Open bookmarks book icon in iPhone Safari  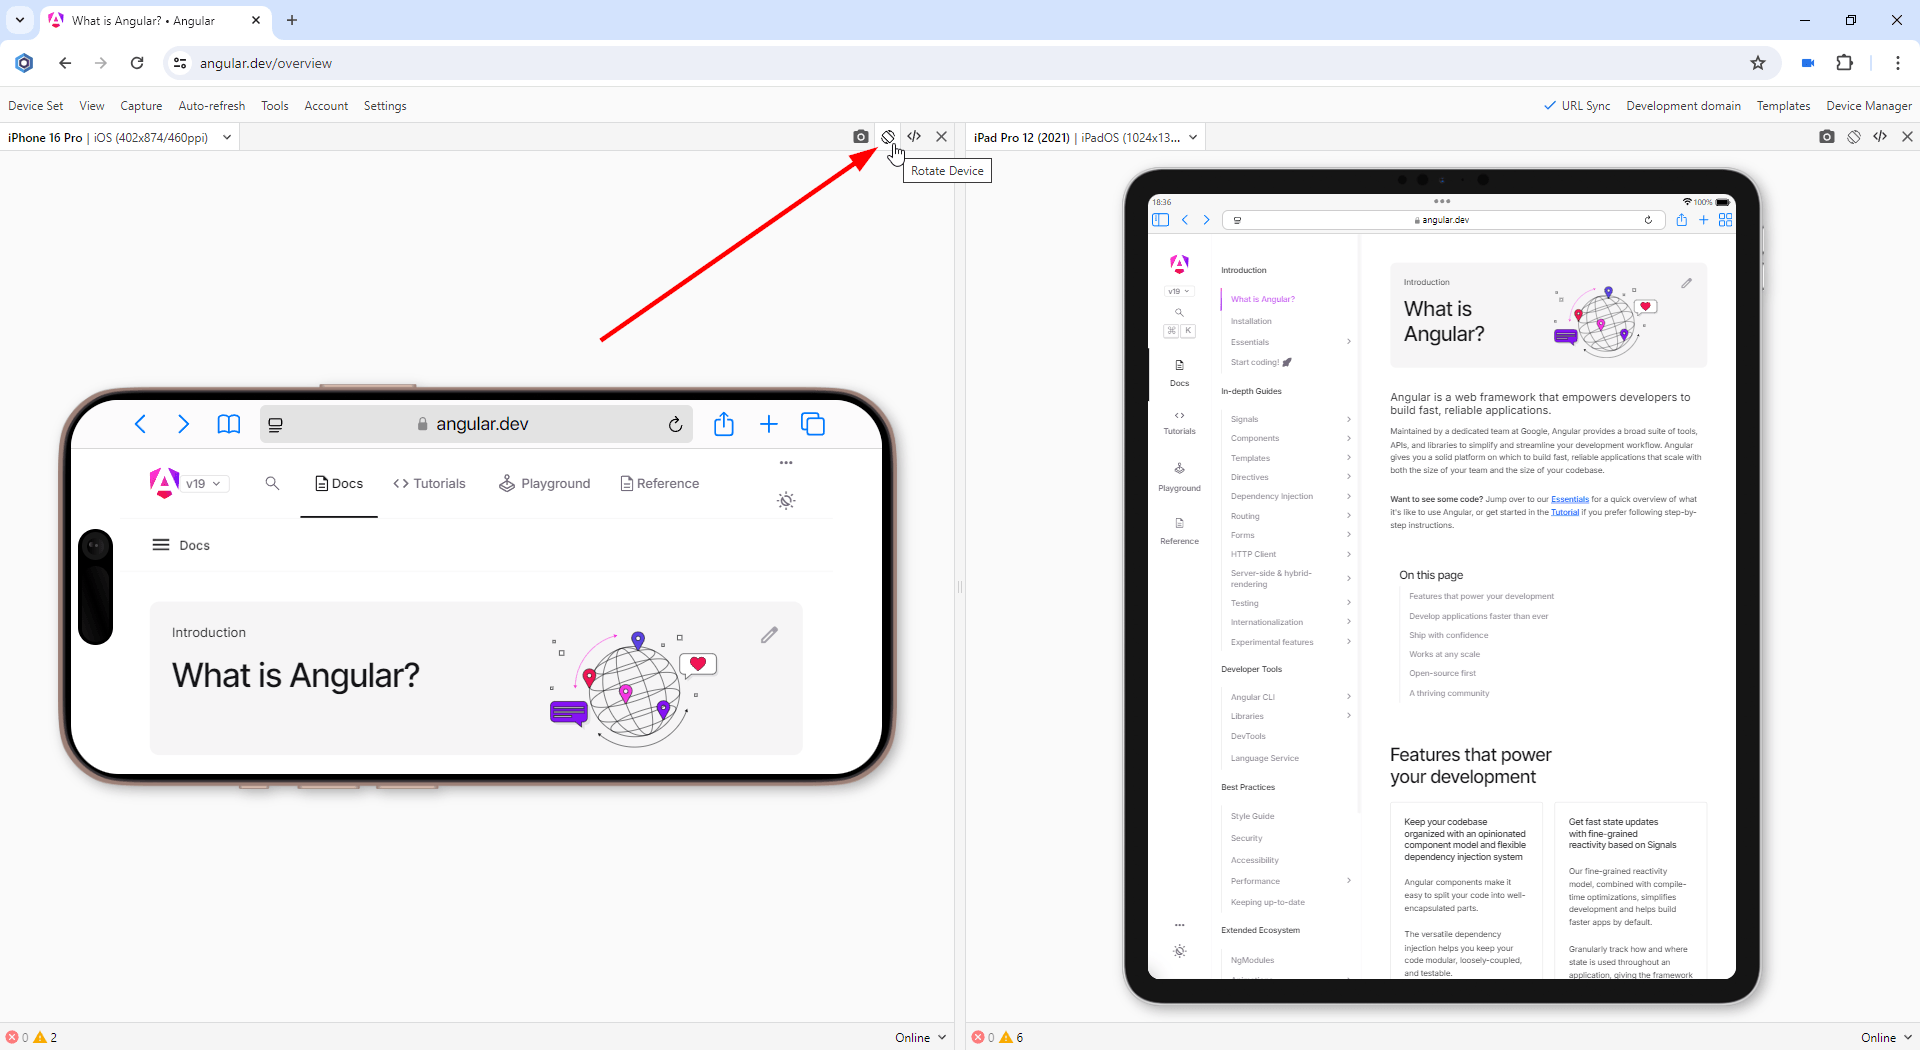coord(229,425)
